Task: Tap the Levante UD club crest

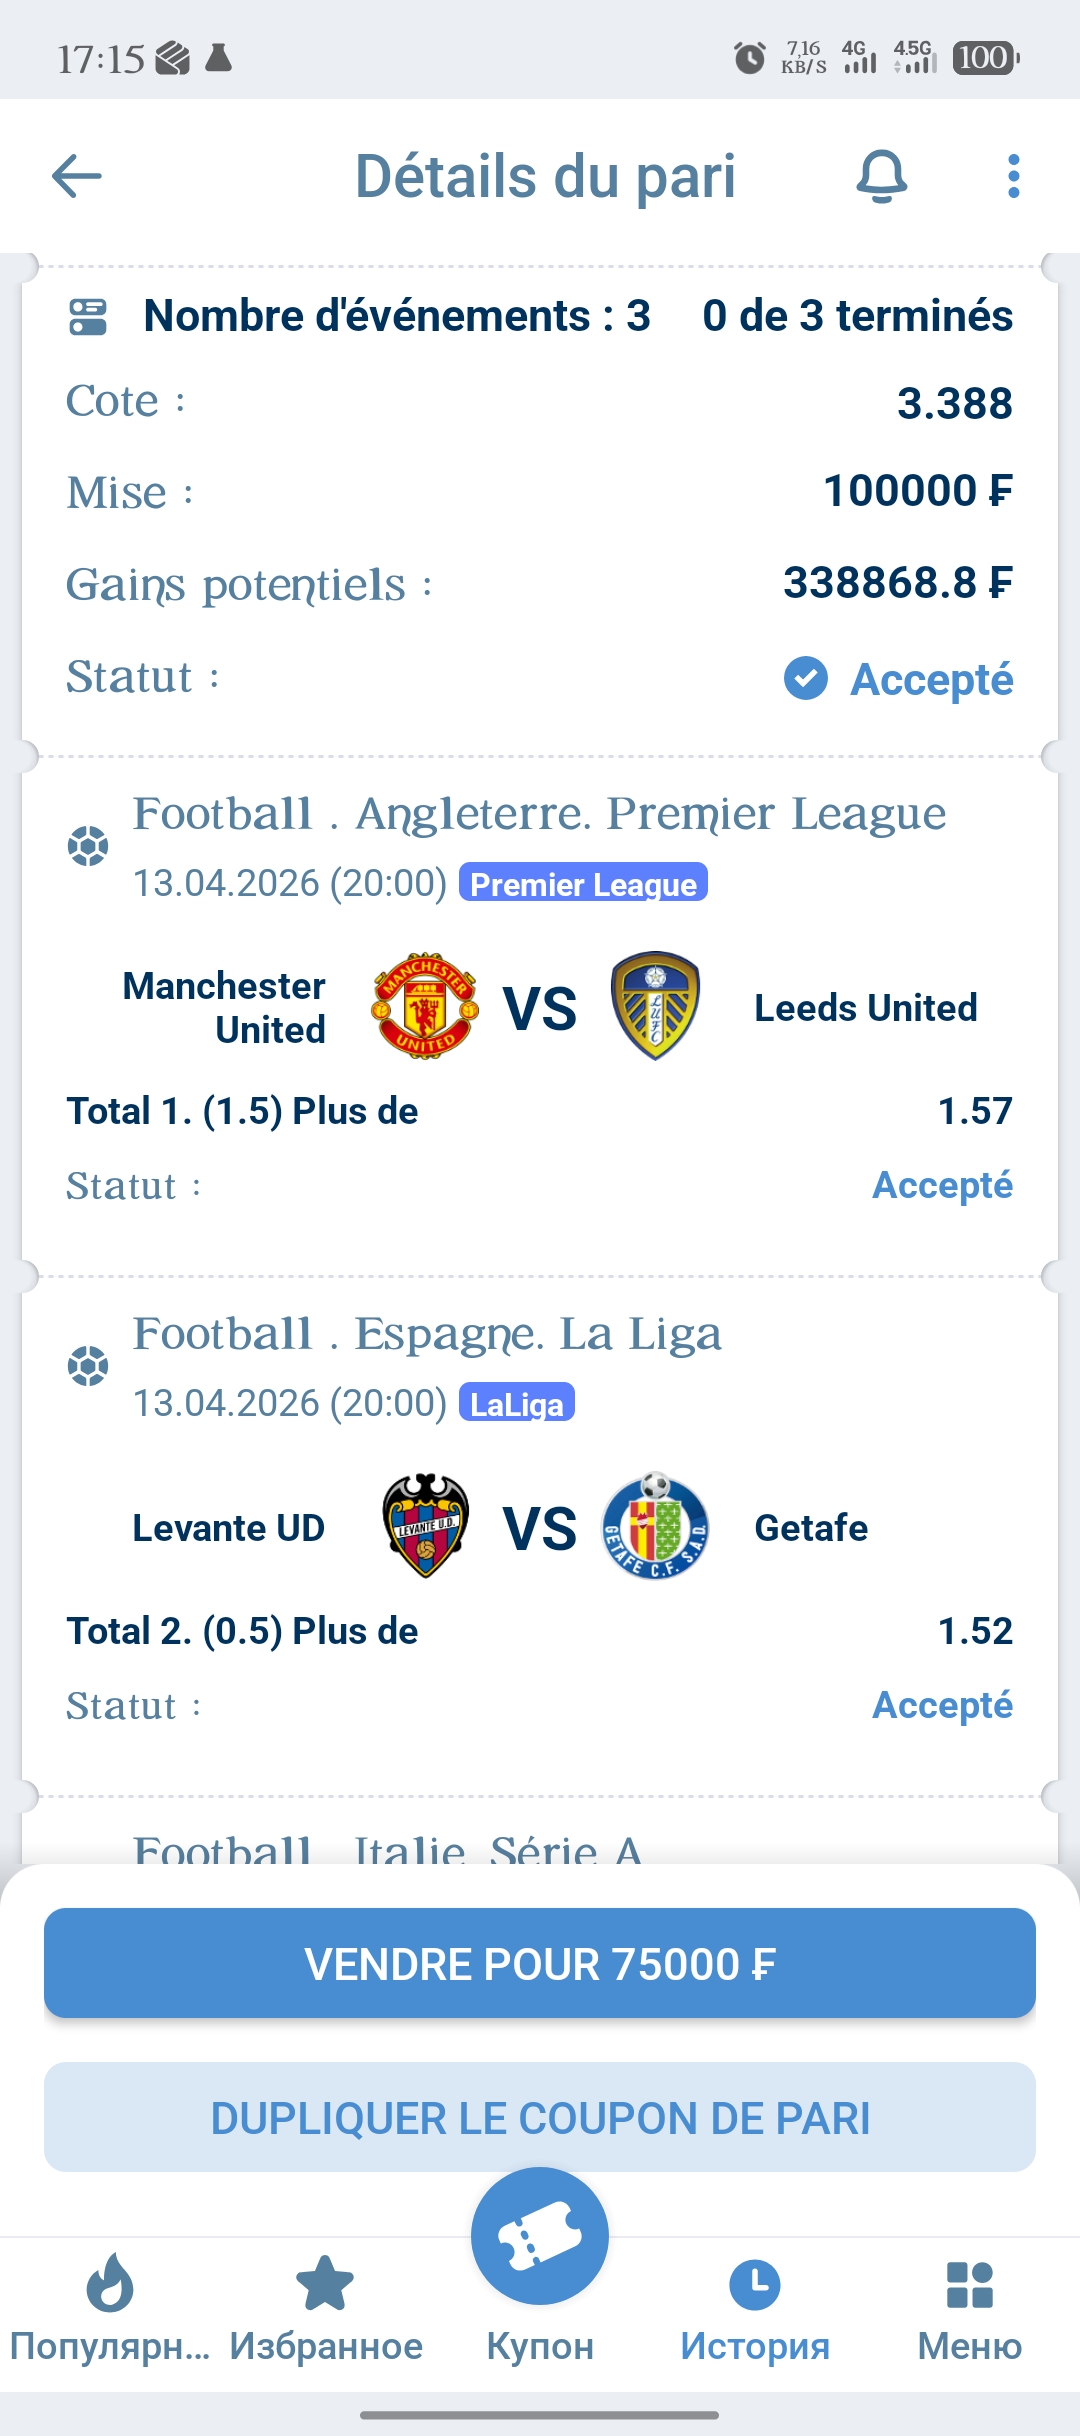Action: point(426,1526)
